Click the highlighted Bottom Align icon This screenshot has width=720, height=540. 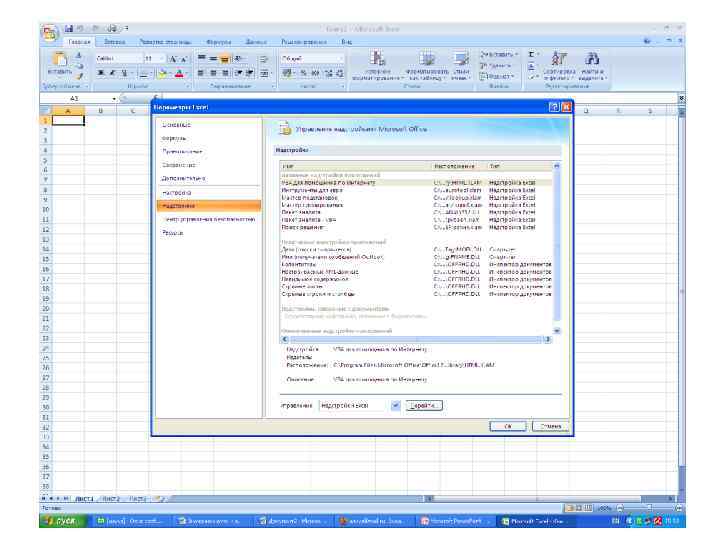point(225,58)
